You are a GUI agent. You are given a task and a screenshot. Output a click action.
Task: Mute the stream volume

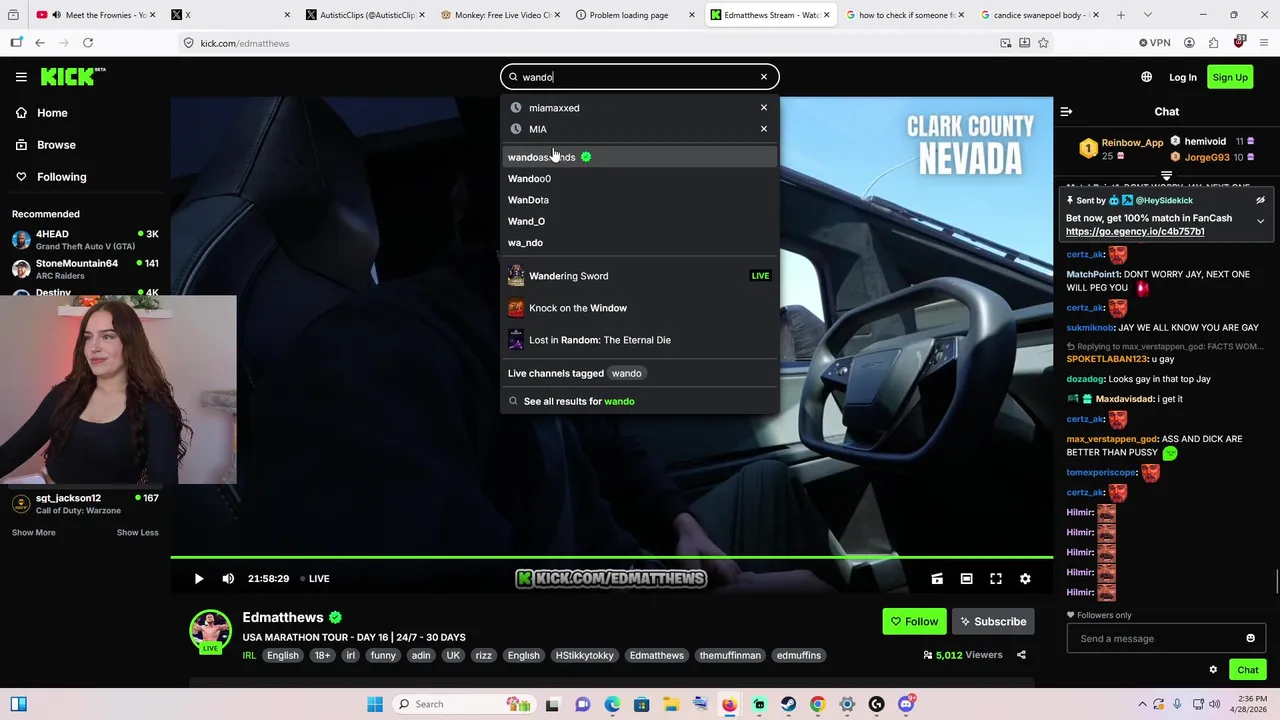tap(228, 578)
